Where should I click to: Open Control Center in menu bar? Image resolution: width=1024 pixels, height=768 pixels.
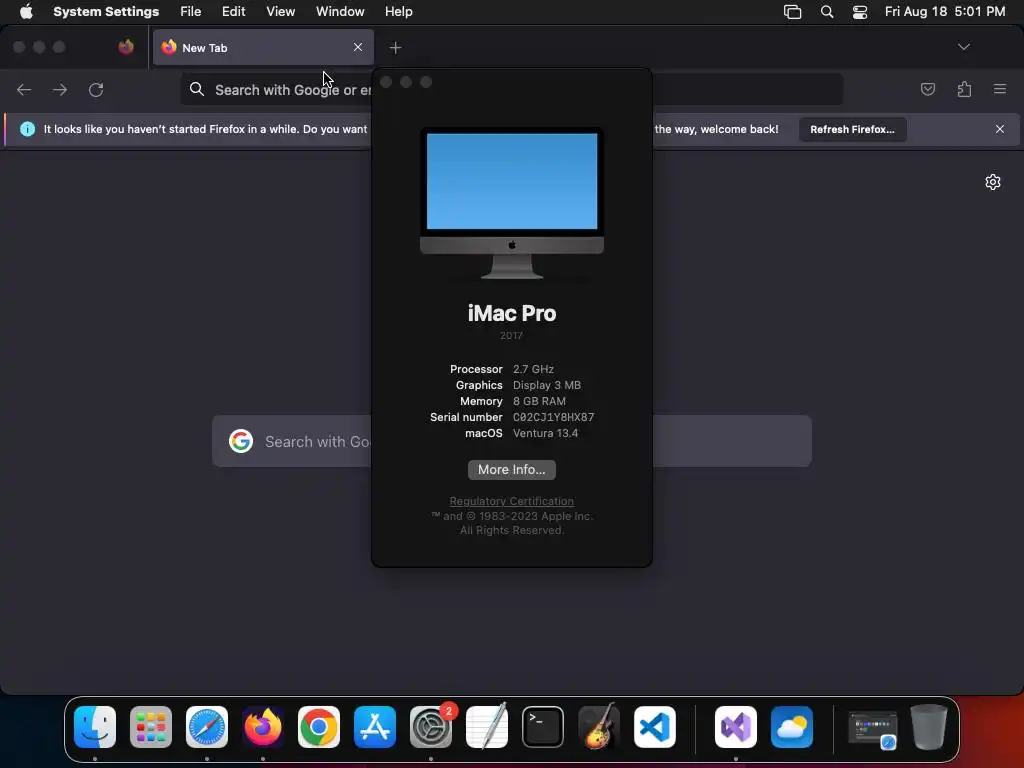pos(860,12)
